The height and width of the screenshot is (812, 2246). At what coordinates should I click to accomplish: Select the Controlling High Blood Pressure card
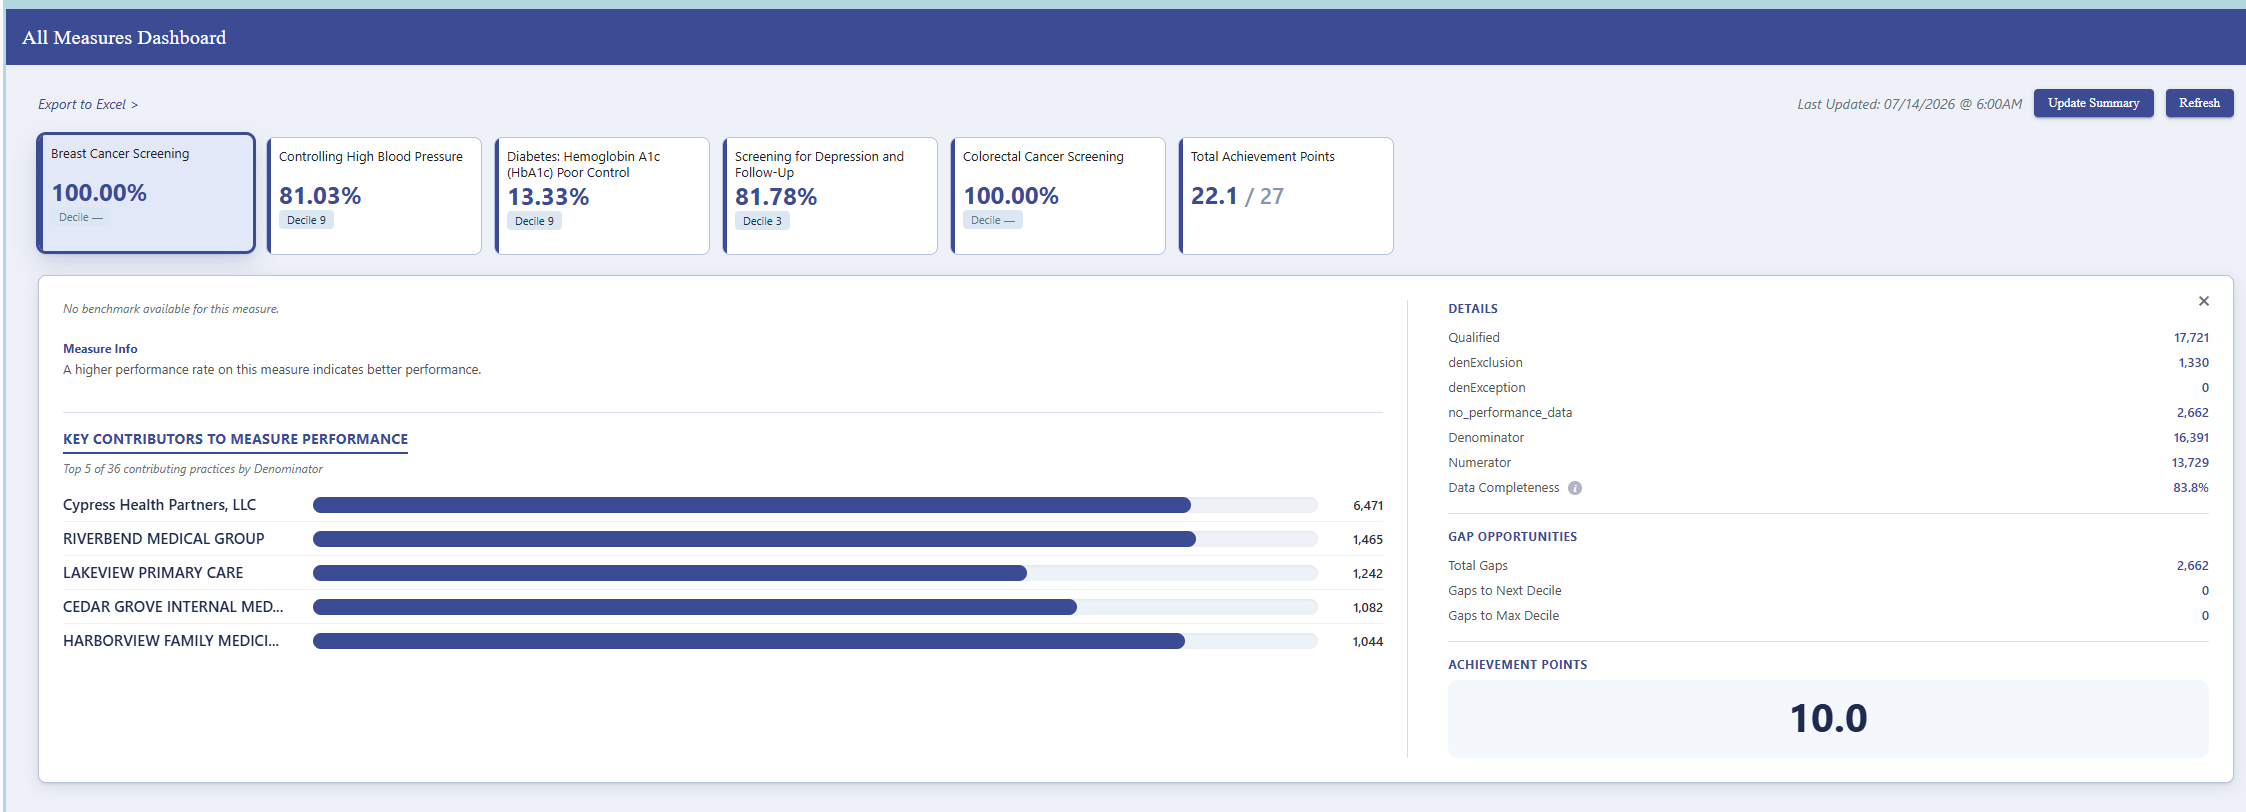pyautogui.click(x=374, y=196)
